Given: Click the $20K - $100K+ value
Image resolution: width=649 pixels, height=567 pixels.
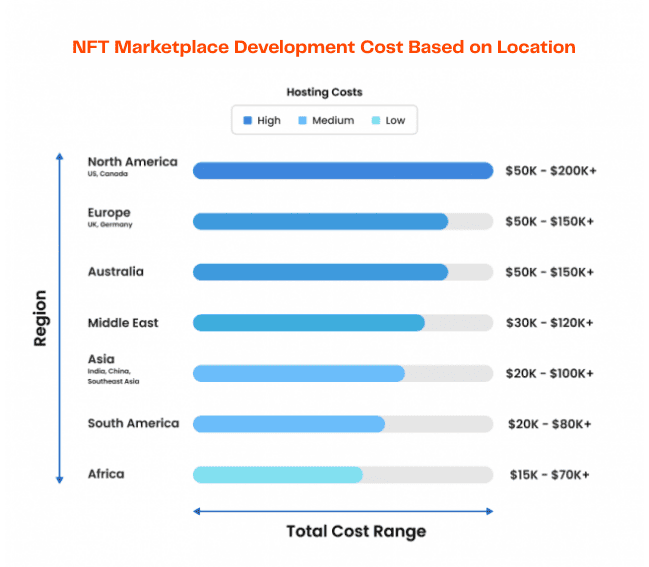Looking at the screenshot, I should point(550,374).
